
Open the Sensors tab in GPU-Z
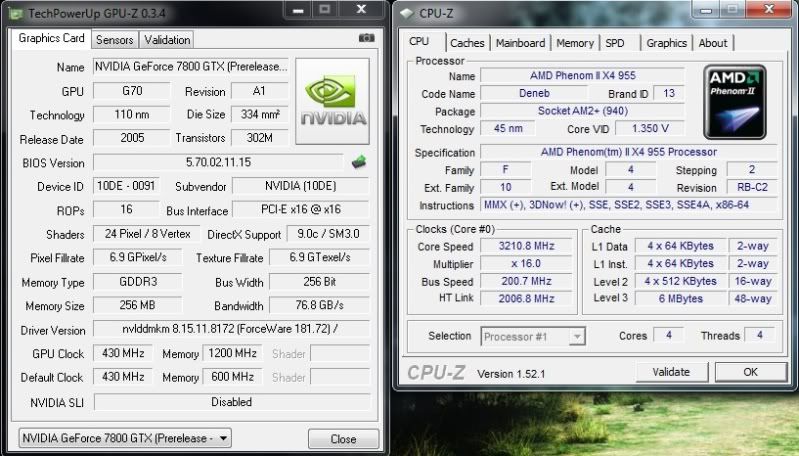pos(115,40)
